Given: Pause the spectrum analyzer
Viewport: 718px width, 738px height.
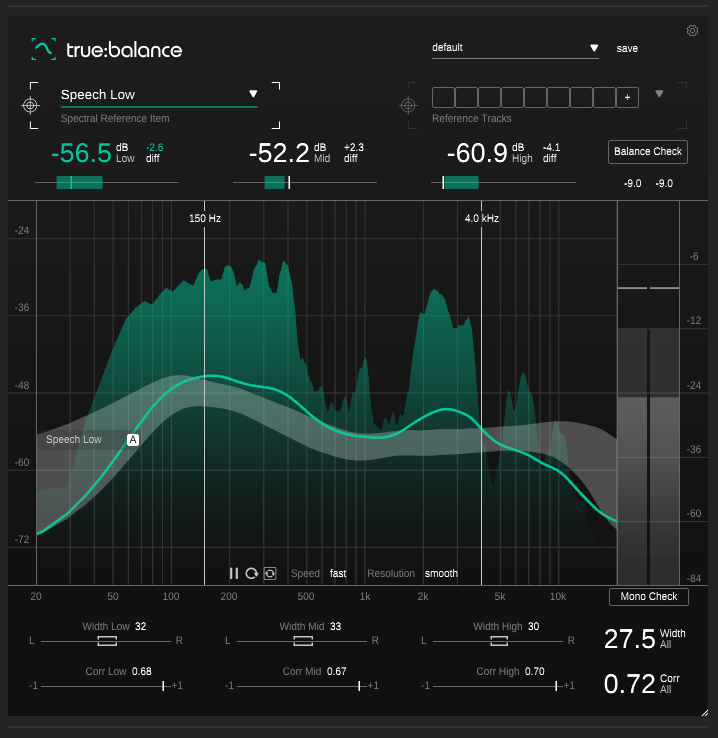Looking at the screenshot, I should click(x=233, y=573).
